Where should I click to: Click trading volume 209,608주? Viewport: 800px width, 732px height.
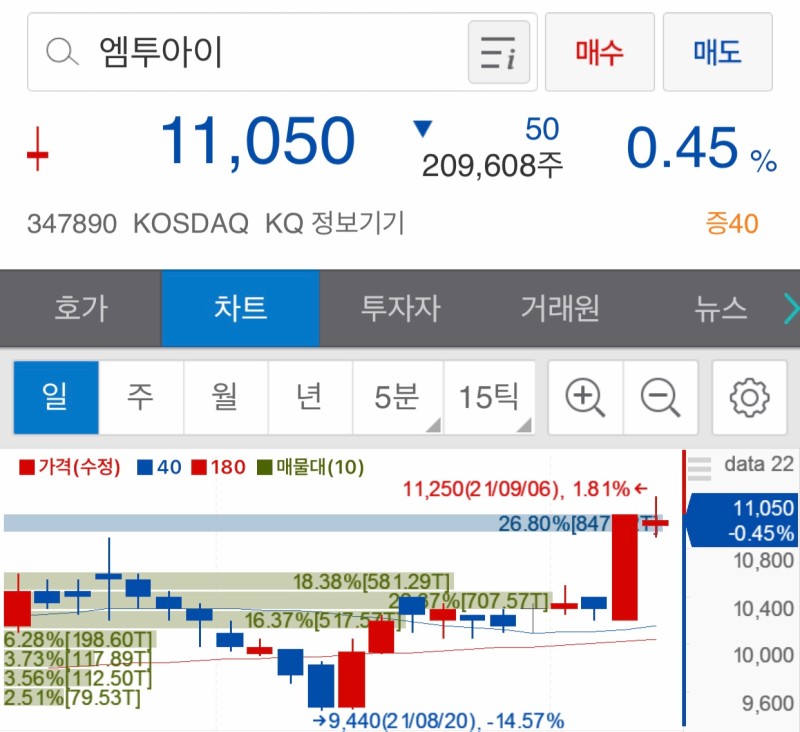click(492, 166)
